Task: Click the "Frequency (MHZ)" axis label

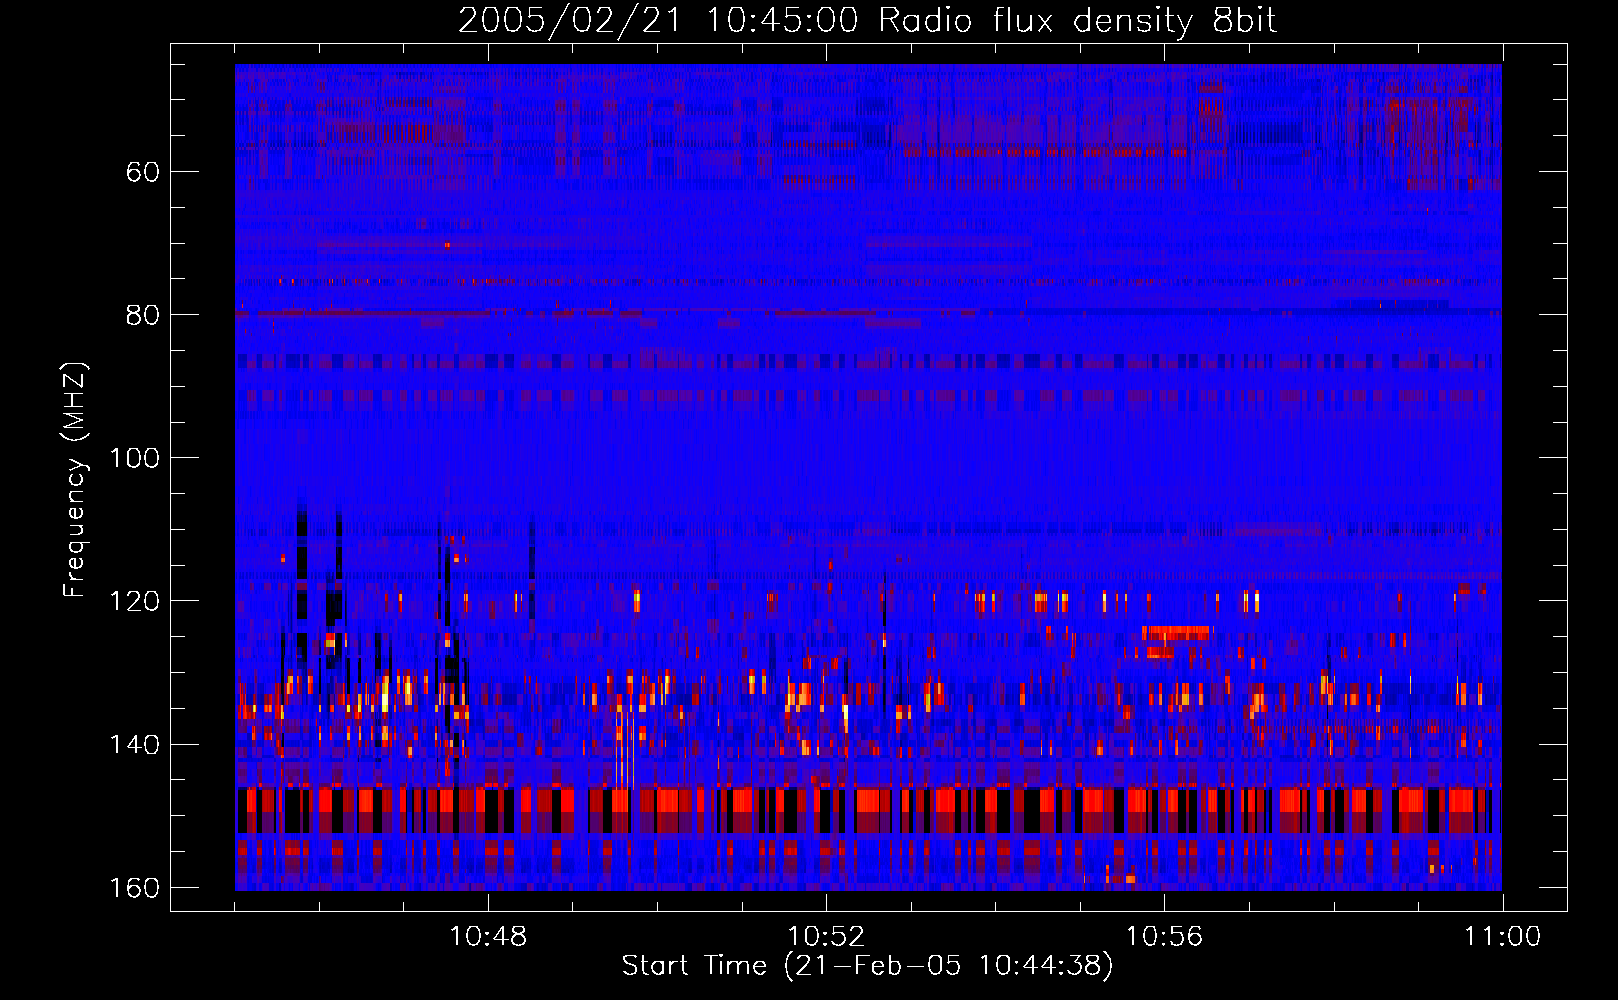Action: click(75, 479)
